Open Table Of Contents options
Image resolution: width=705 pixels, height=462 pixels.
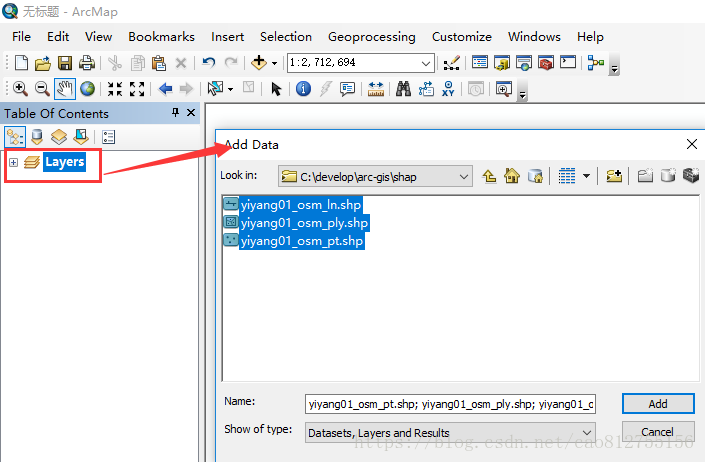tap(108, 137)
